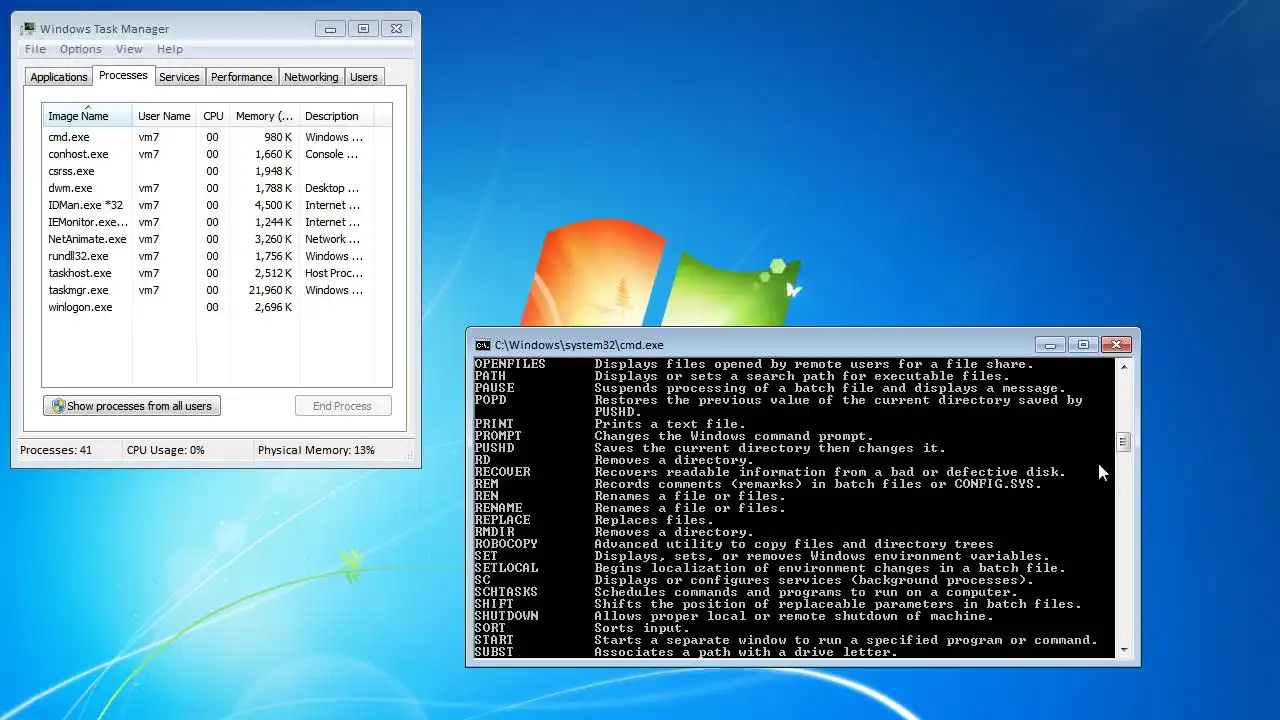Close the cmd.exe command prompt window
The width and height of the screenshot is (1280, 720).
pyautogui.click(x=1116, y=345)
